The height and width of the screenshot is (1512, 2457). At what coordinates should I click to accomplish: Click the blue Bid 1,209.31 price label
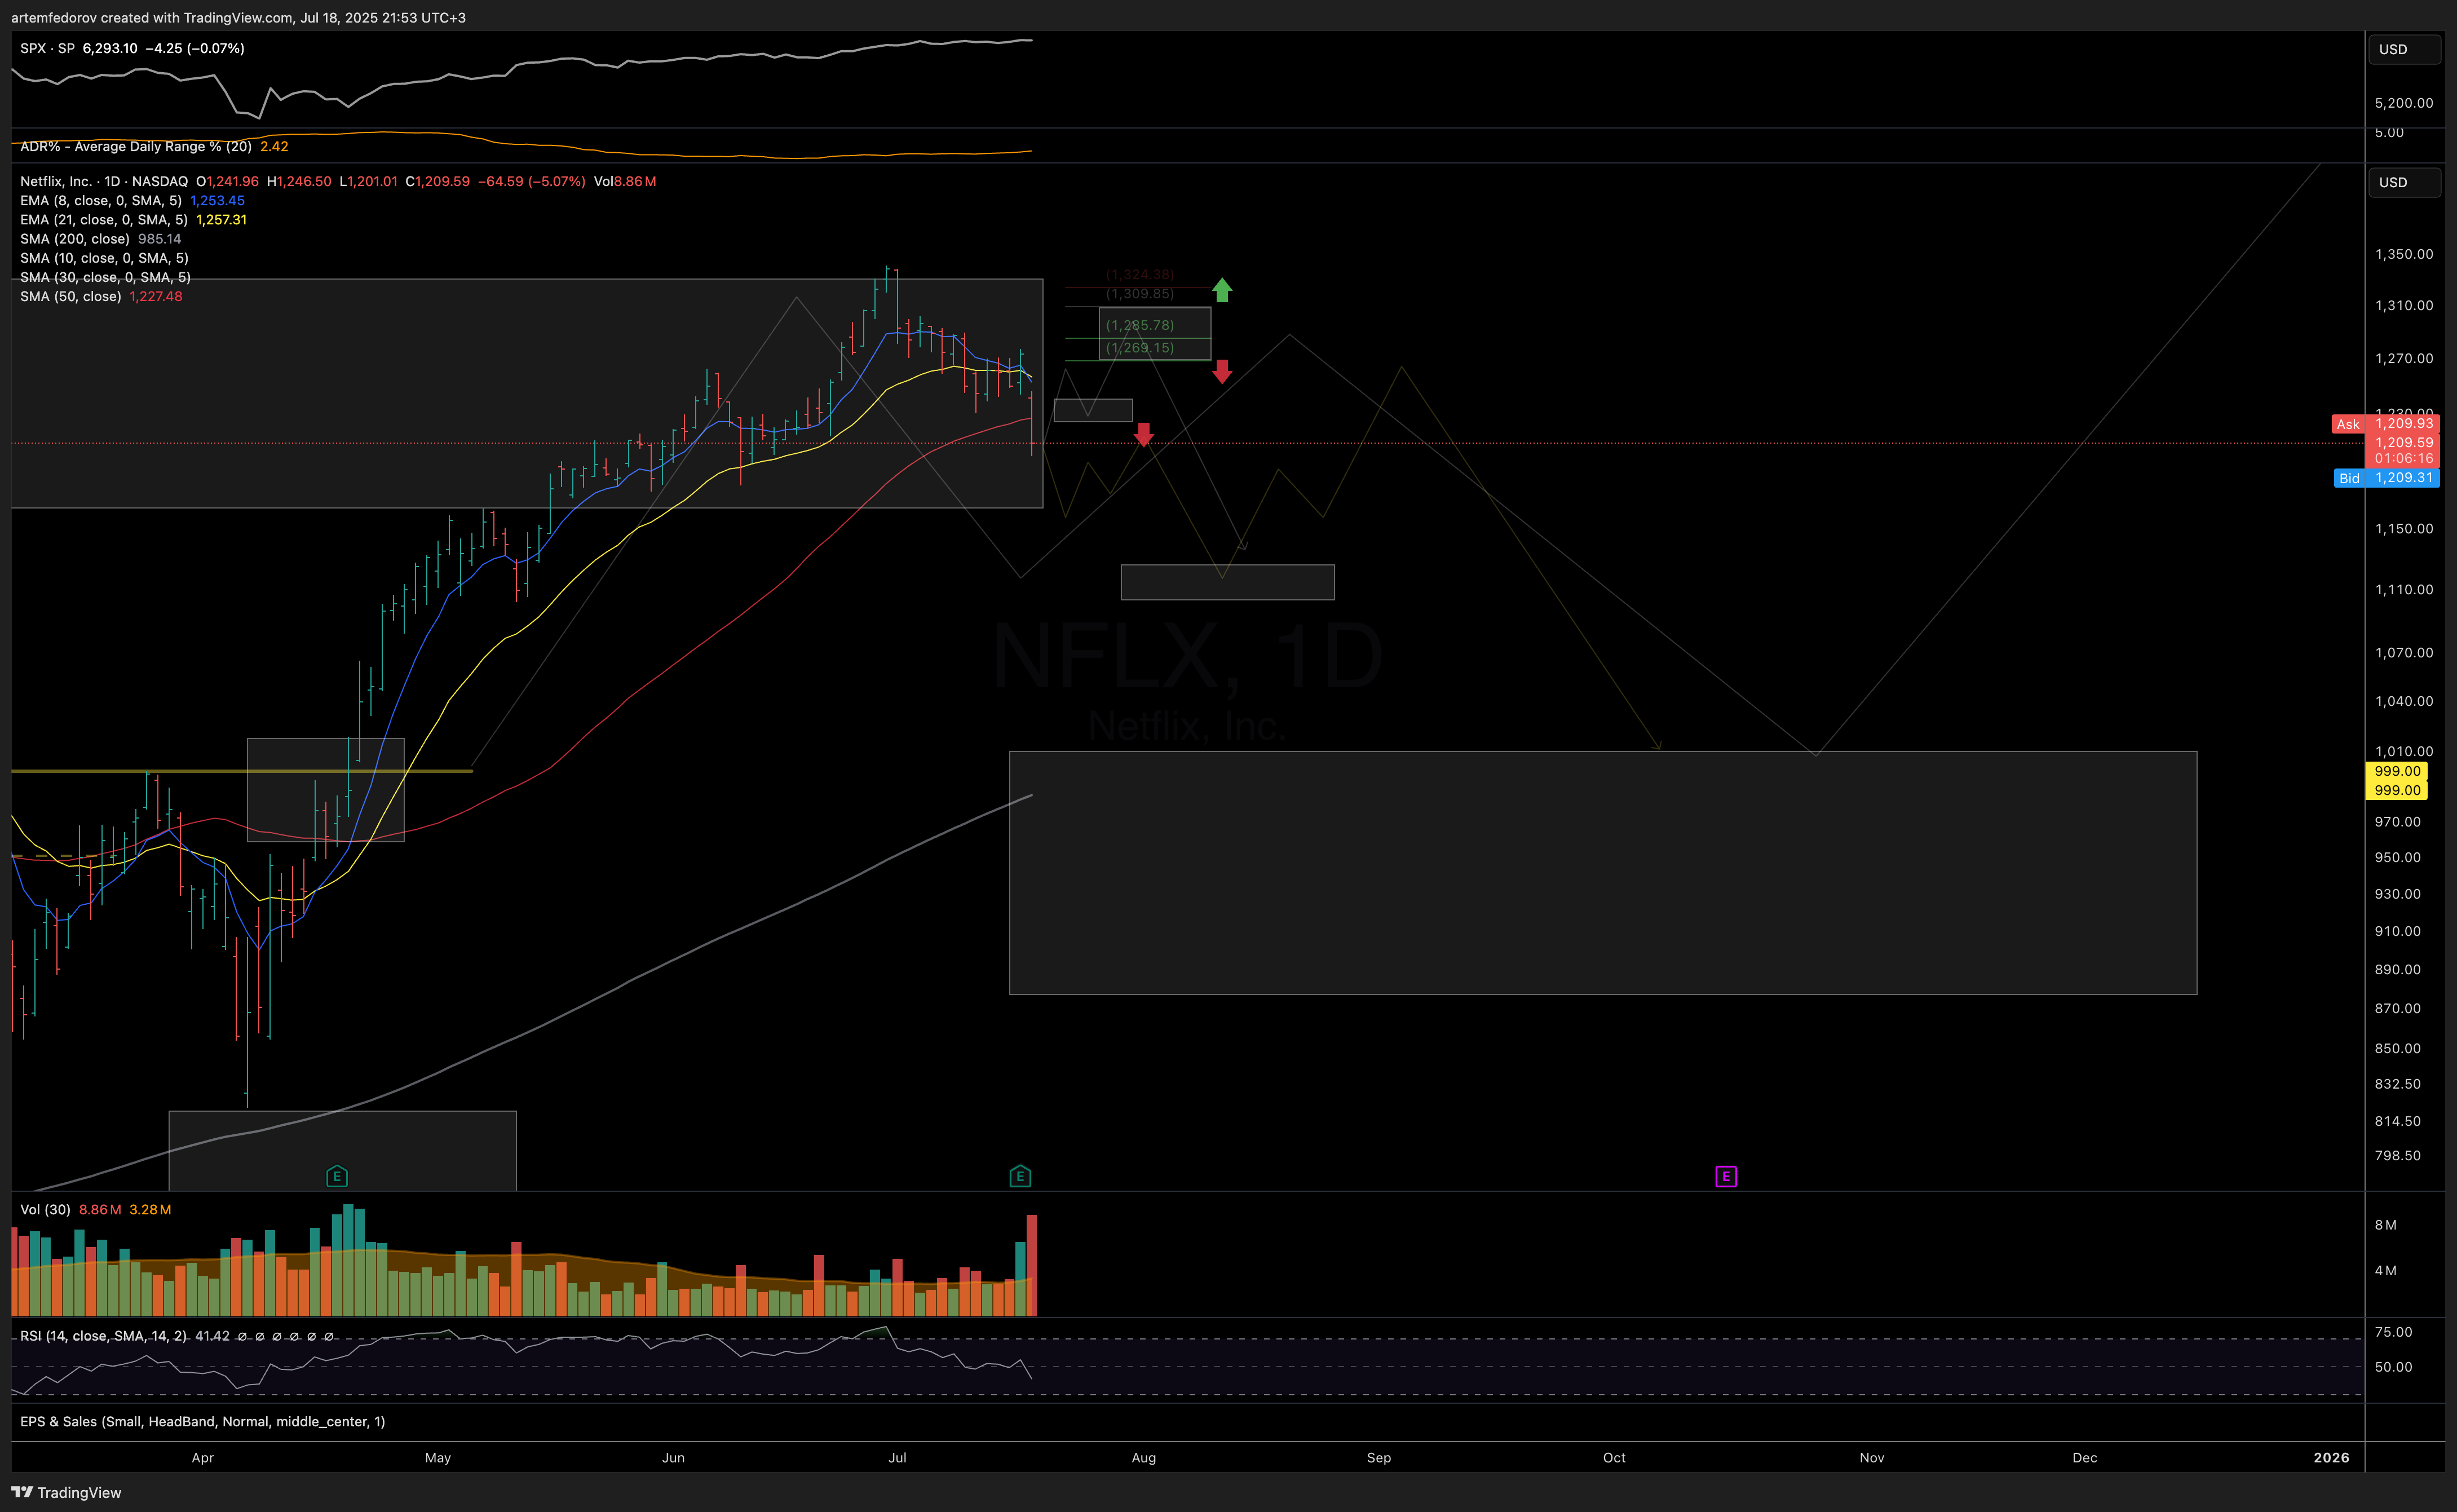(x=2386, y=478)
